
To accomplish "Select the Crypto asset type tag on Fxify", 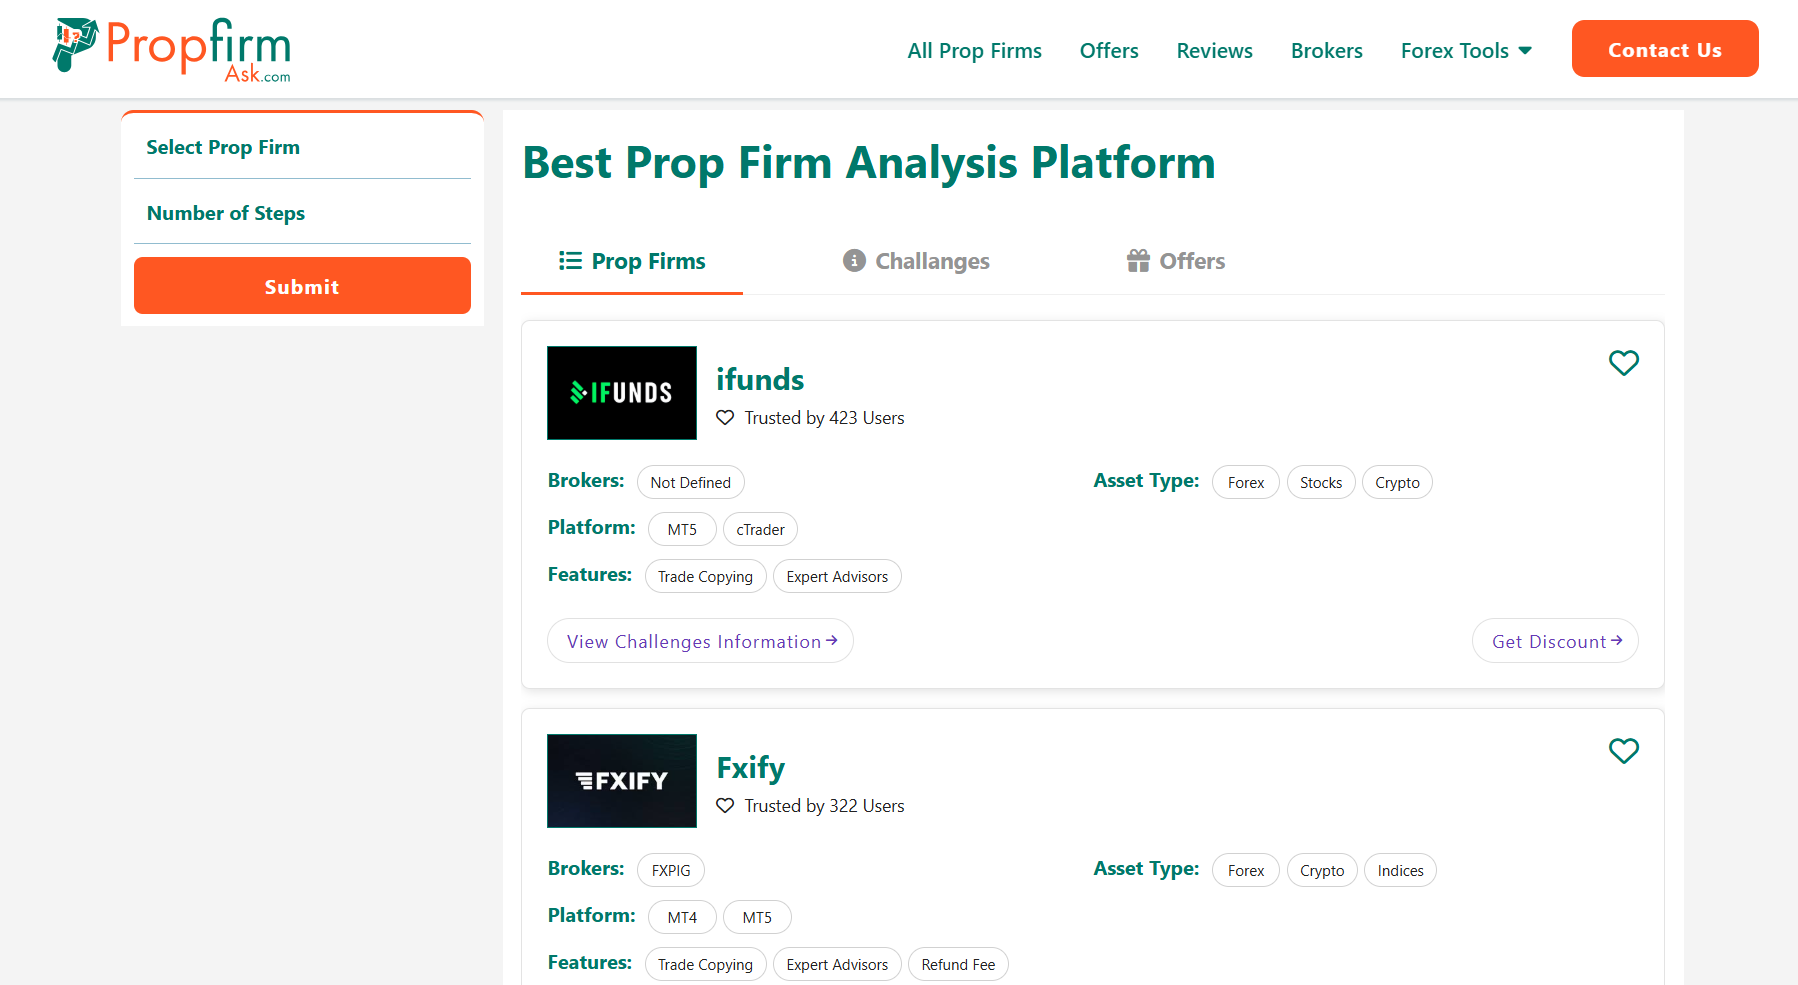I will point(1321,870).
